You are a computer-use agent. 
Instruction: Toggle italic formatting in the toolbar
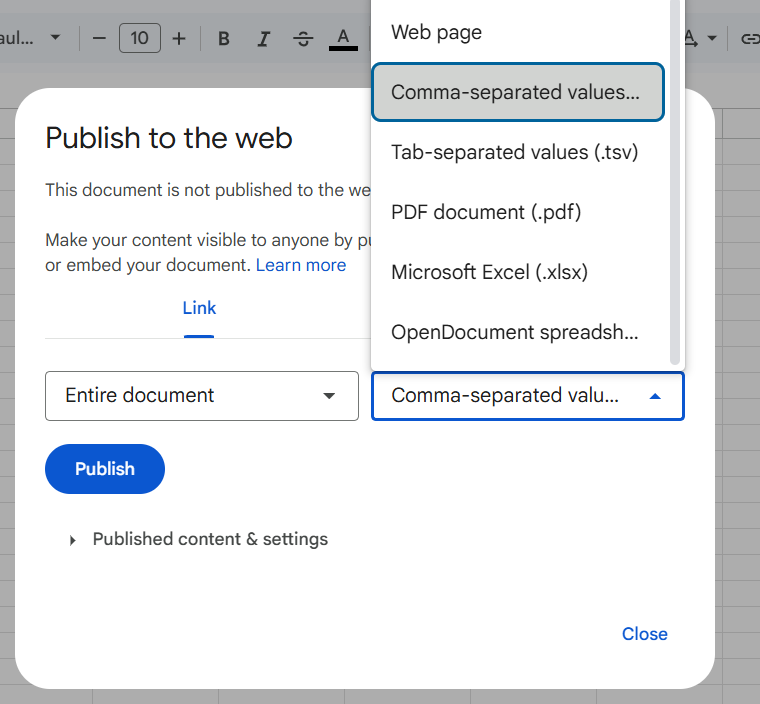[264, 39]
